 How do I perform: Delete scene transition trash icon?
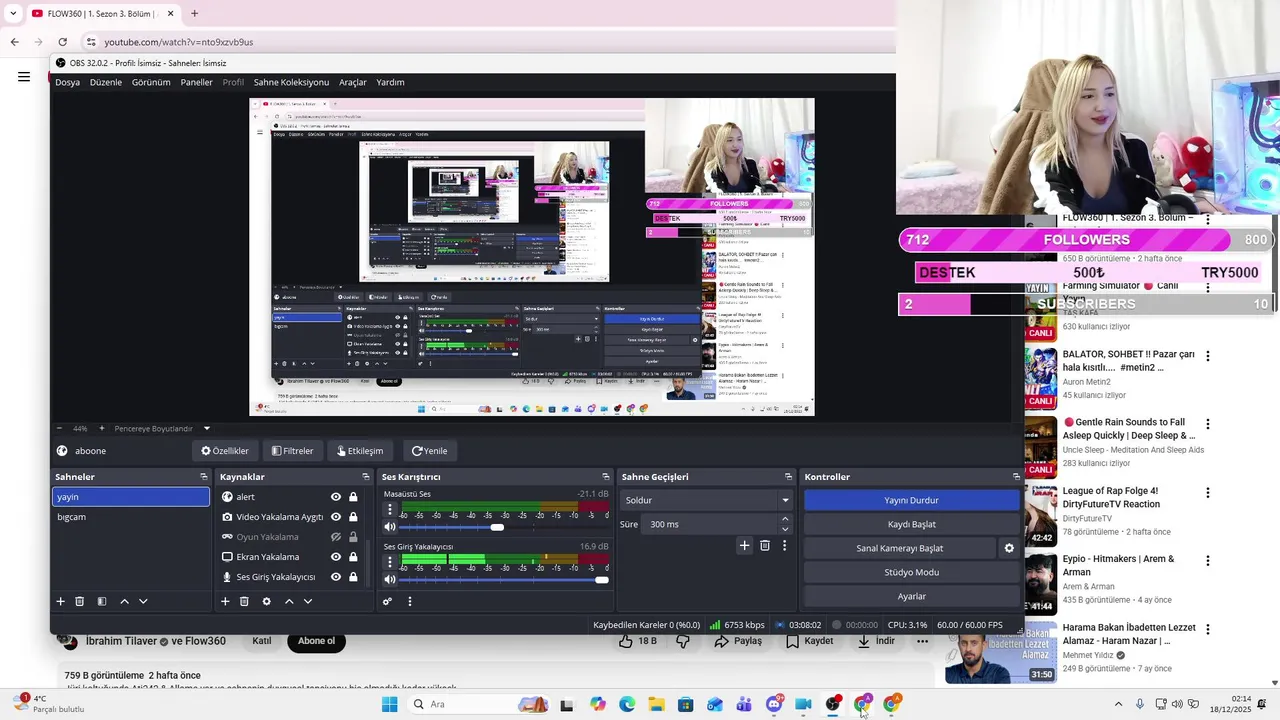point(765,545)
